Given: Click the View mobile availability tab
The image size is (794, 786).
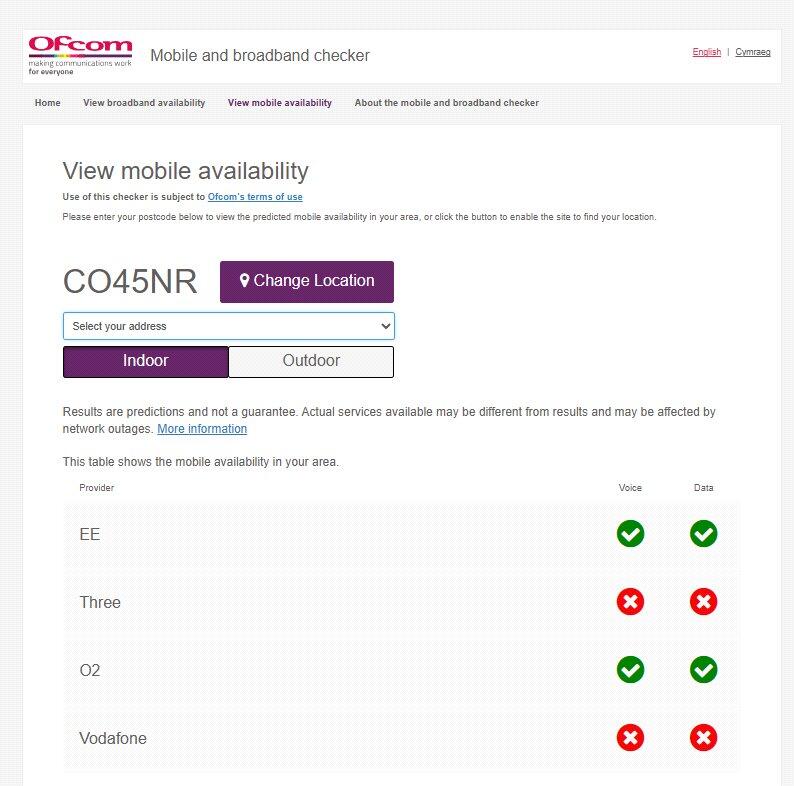Looking at the screenshot, I should point(280,103).
